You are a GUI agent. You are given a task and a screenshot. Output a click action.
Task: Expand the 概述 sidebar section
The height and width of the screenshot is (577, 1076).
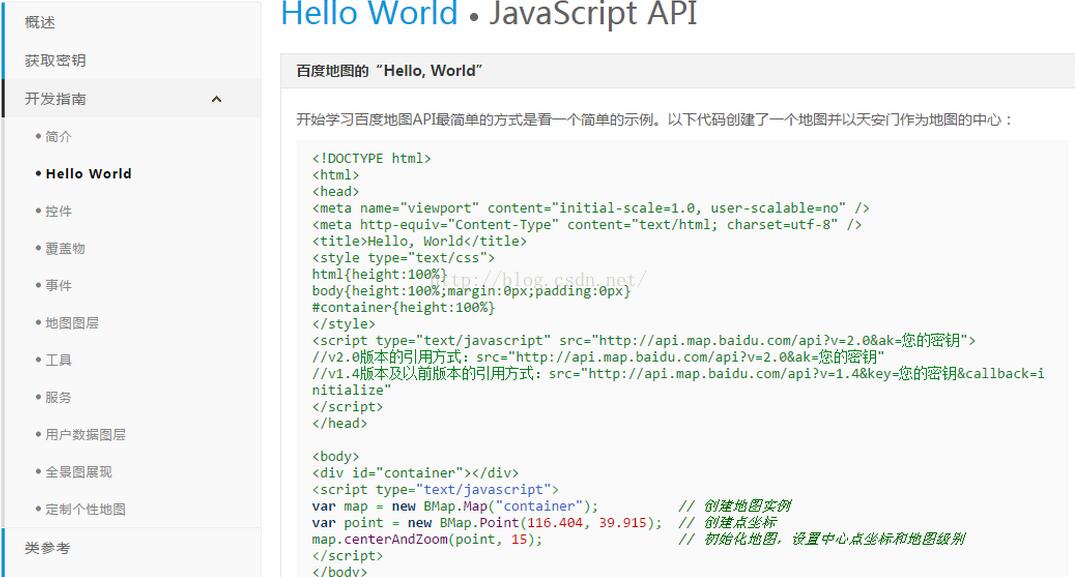[x=40, y=22]
